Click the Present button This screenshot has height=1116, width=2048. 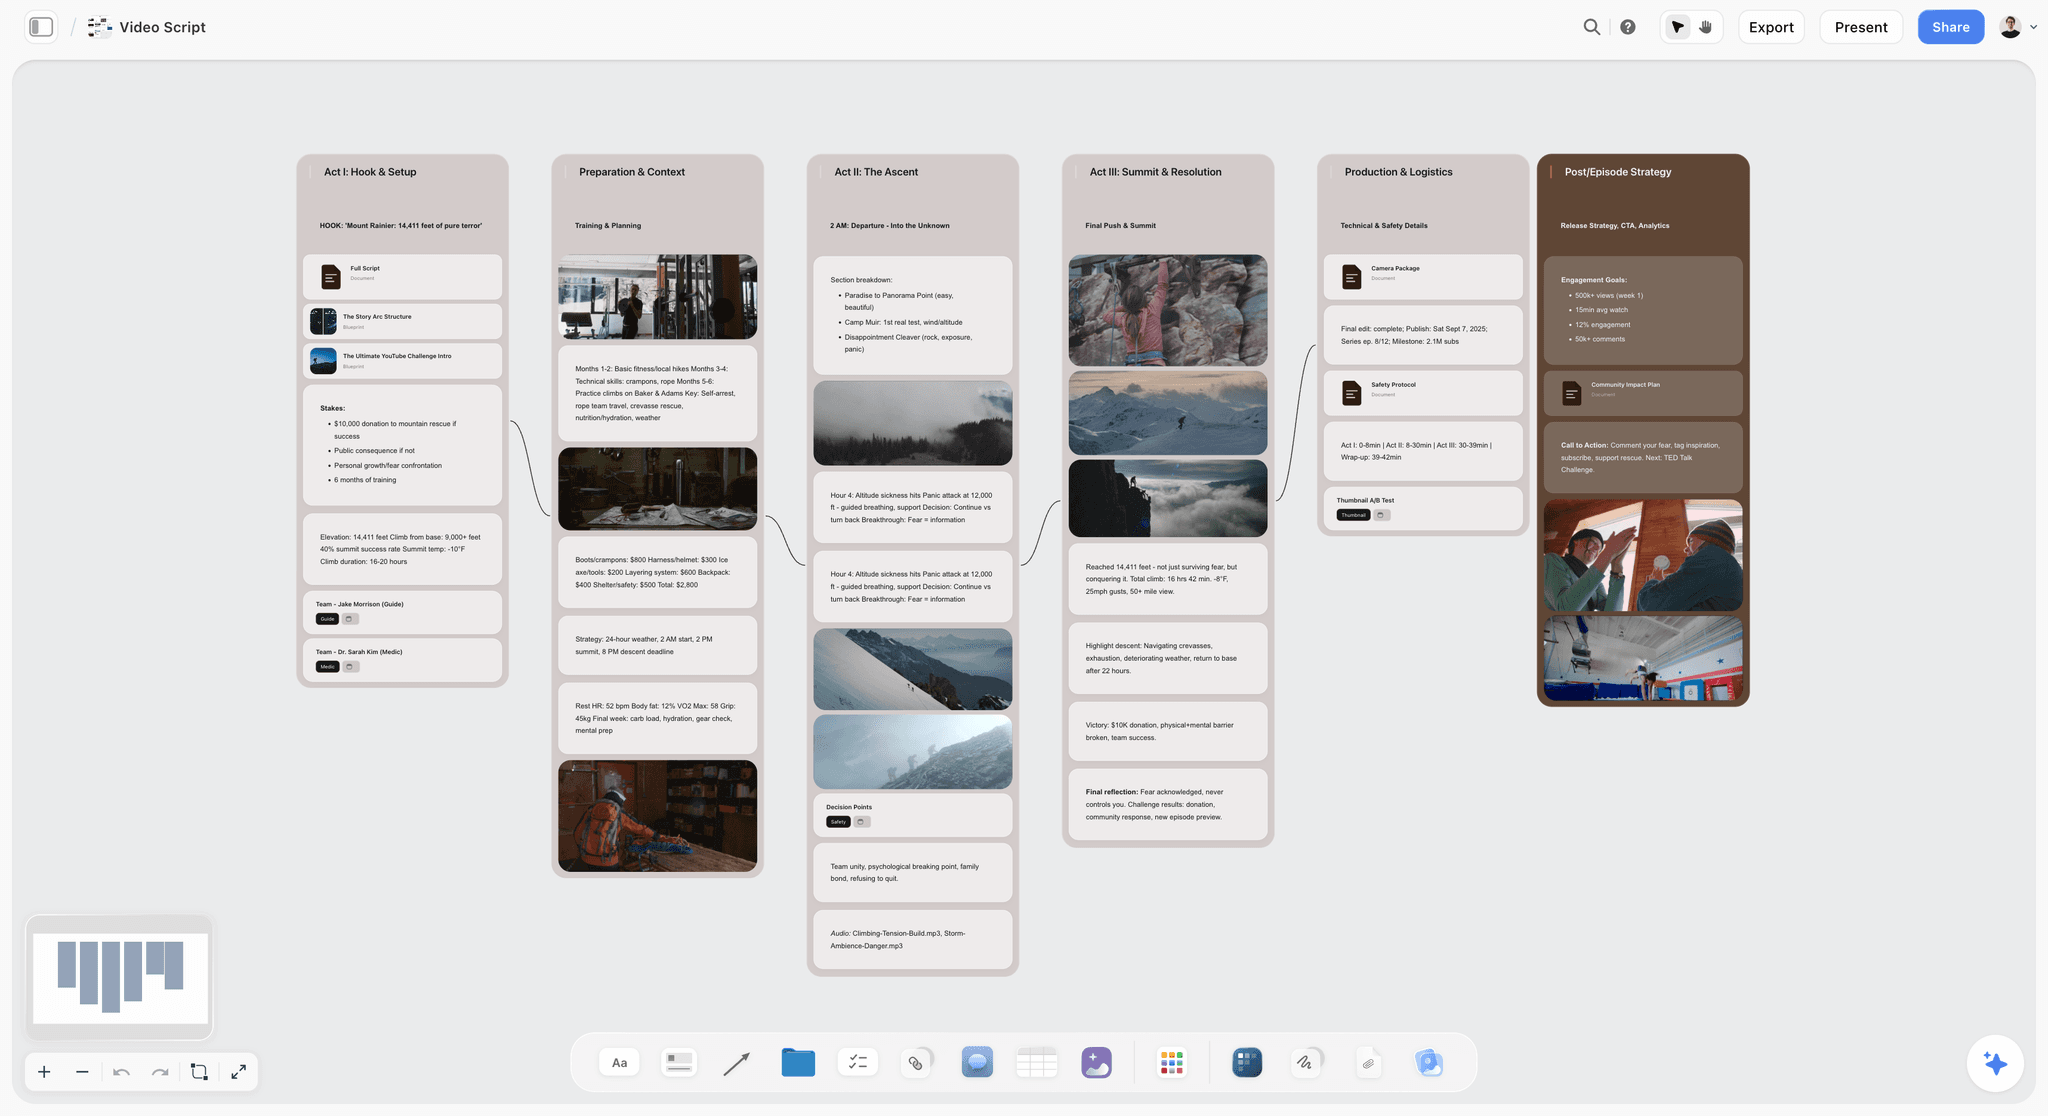[x=1861, y=27]
